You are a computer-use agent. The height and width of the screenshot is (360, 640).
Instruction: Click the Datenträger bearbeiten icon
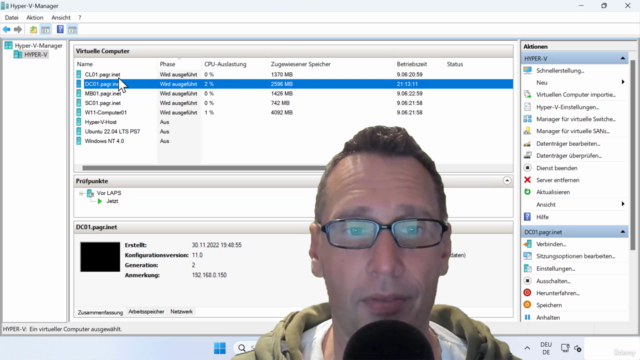527,144
